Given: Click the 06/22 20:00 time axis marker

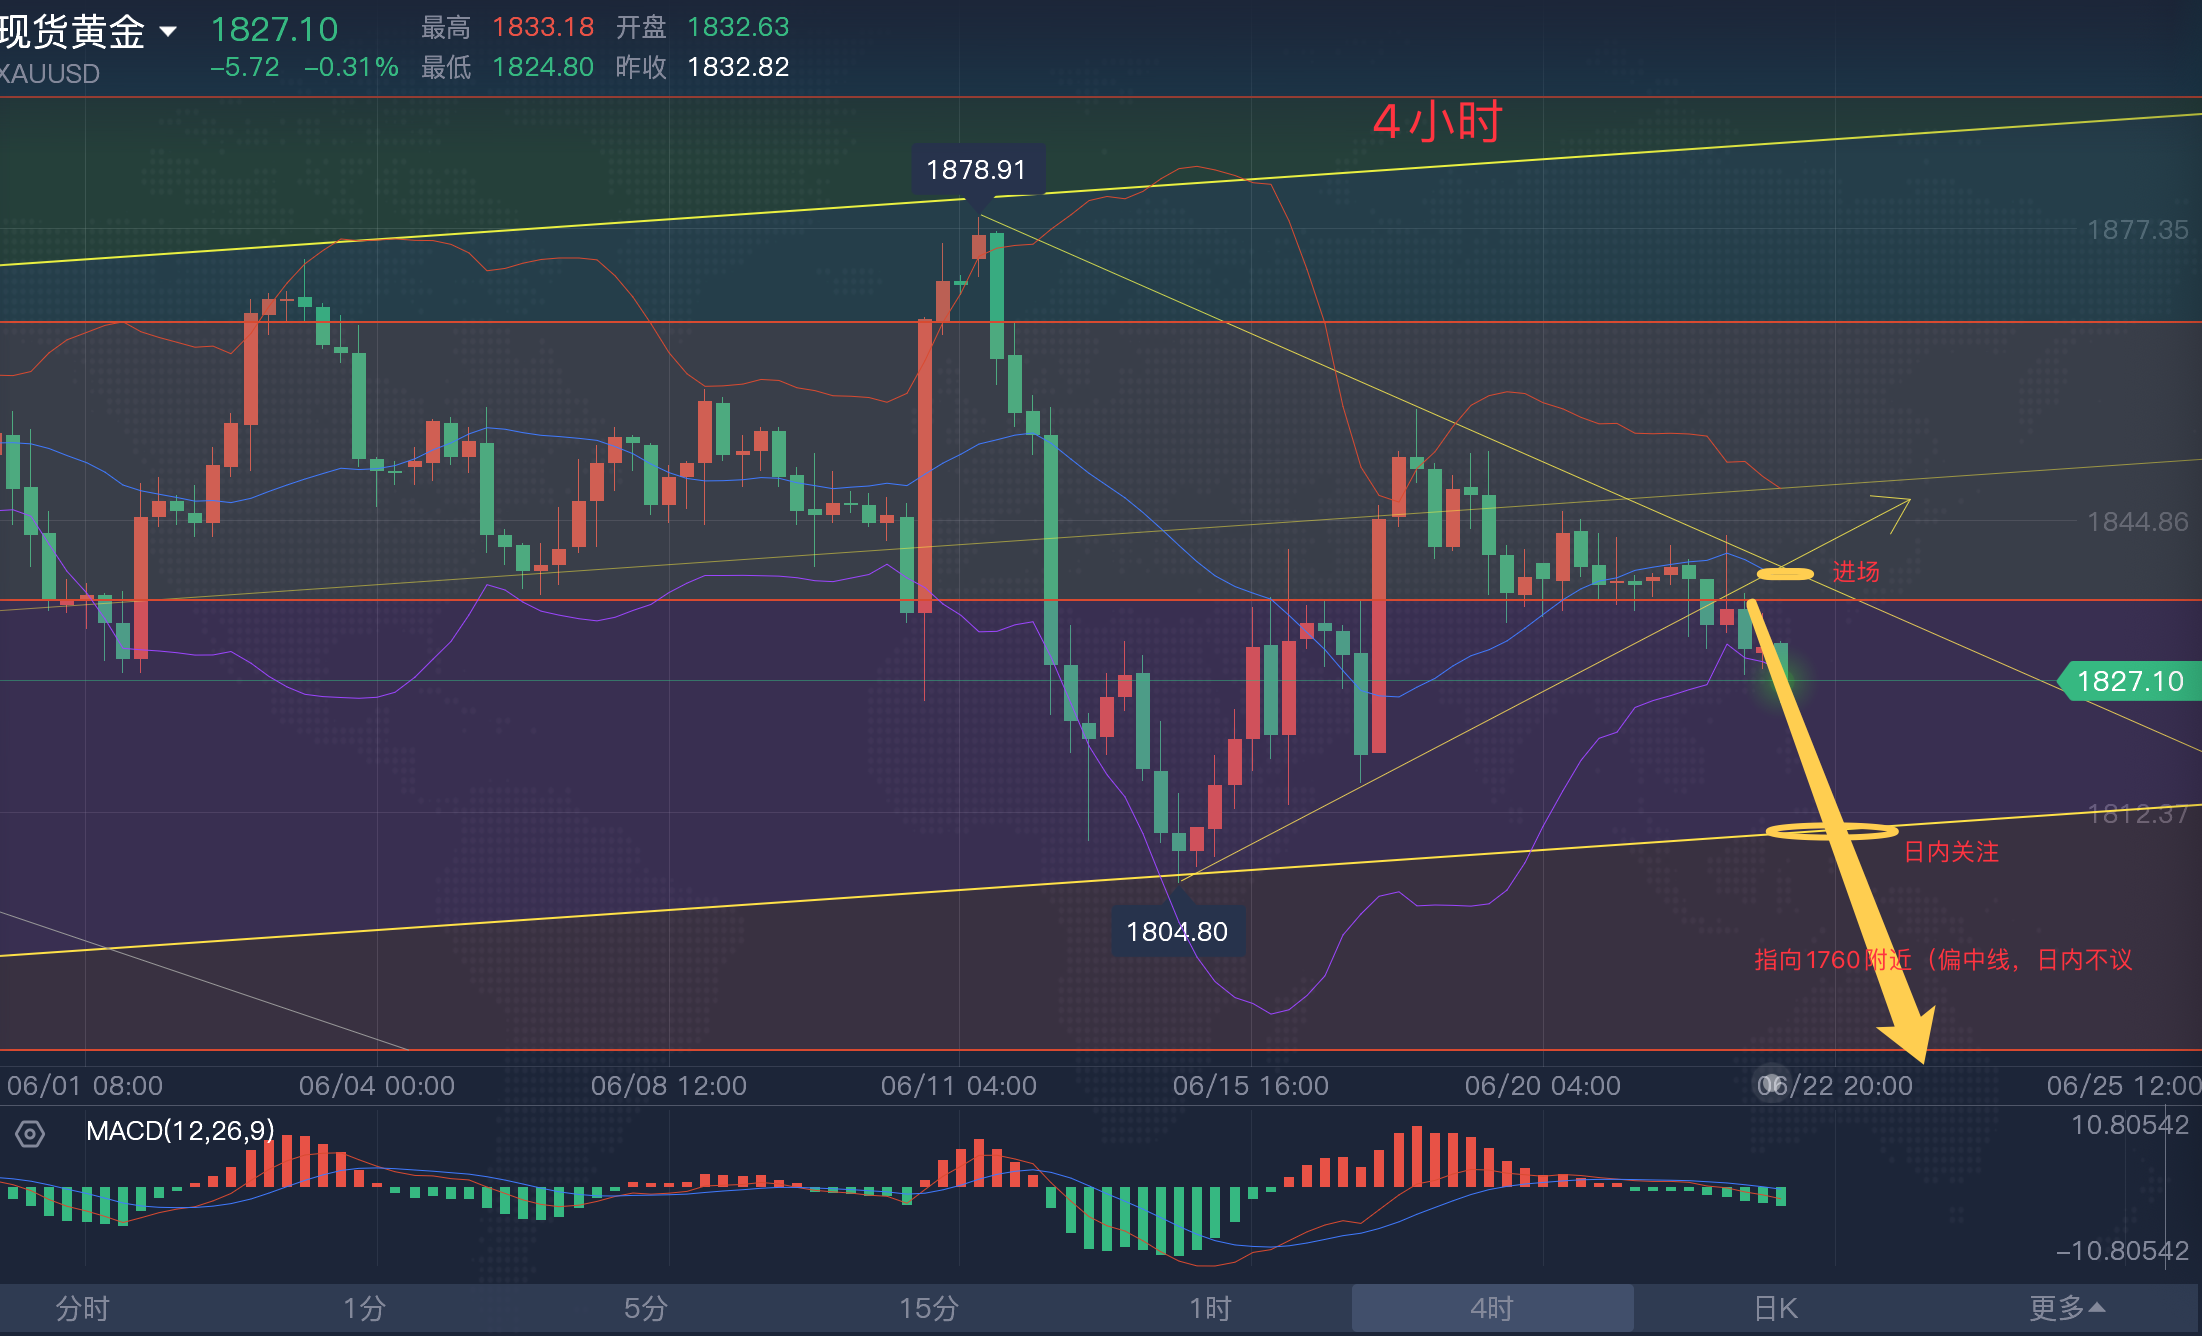Looking at the screenshot, I should coord(1836,1085).
